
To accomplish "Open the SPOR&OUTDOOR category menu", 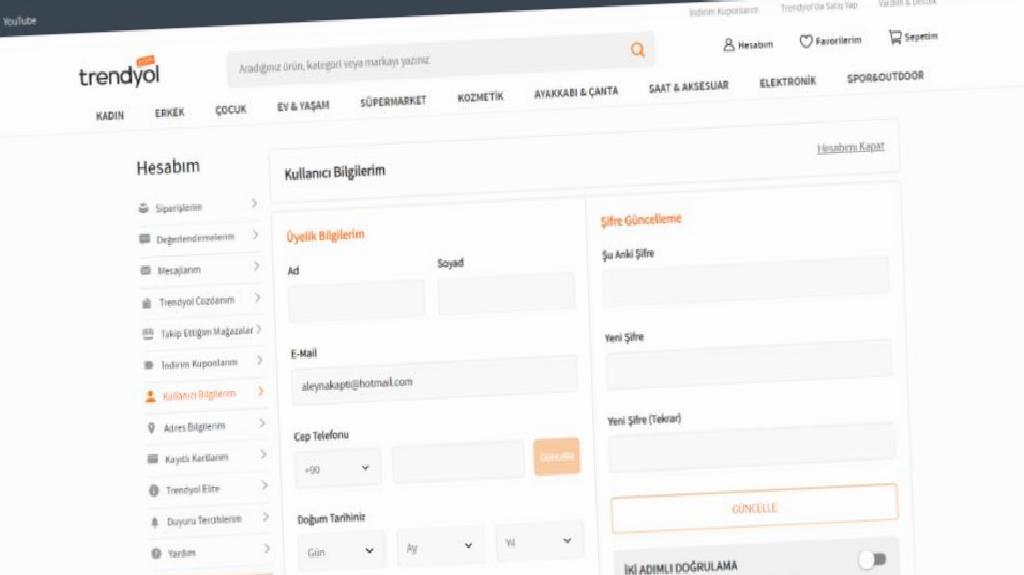I will click(886, 77).
